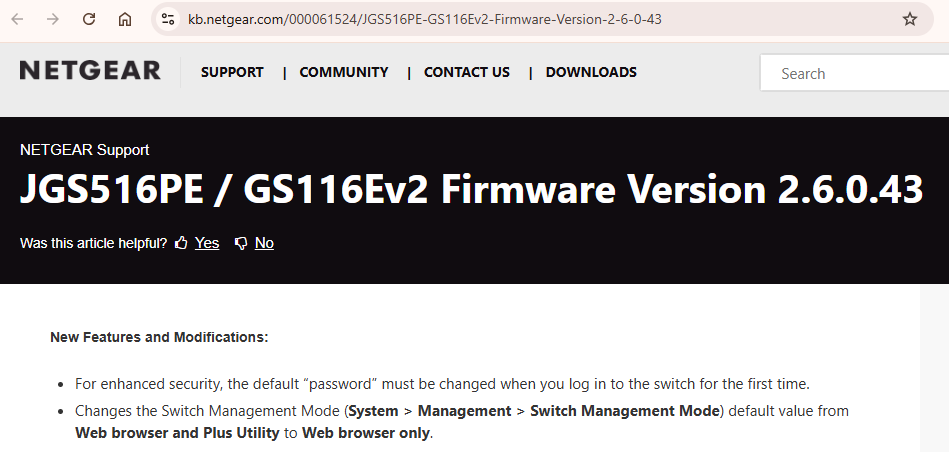Select No for article helpfulness
The image size is (949, 452).
click(264, 243)
